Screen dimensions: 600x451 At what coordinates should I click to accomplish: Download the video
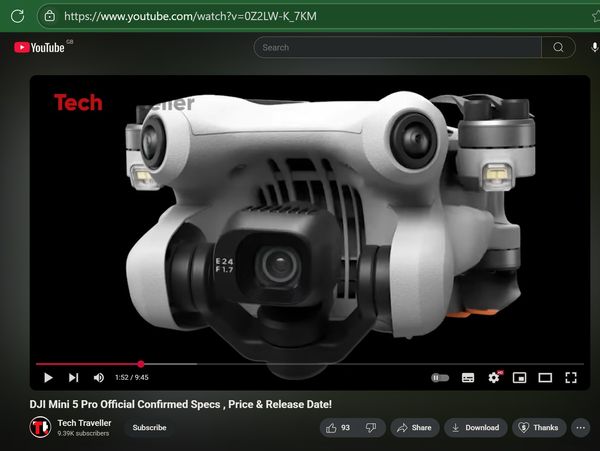point(476,428)
